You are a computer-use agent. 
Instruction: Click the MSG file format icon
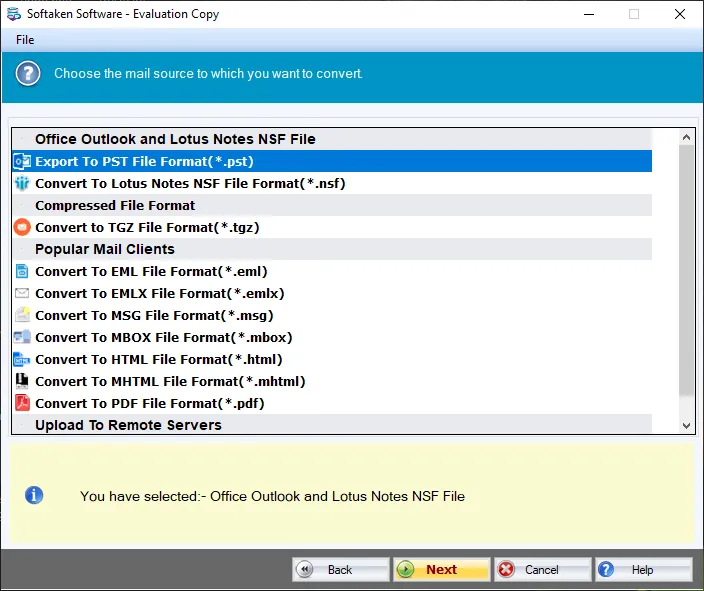point(22,315)
